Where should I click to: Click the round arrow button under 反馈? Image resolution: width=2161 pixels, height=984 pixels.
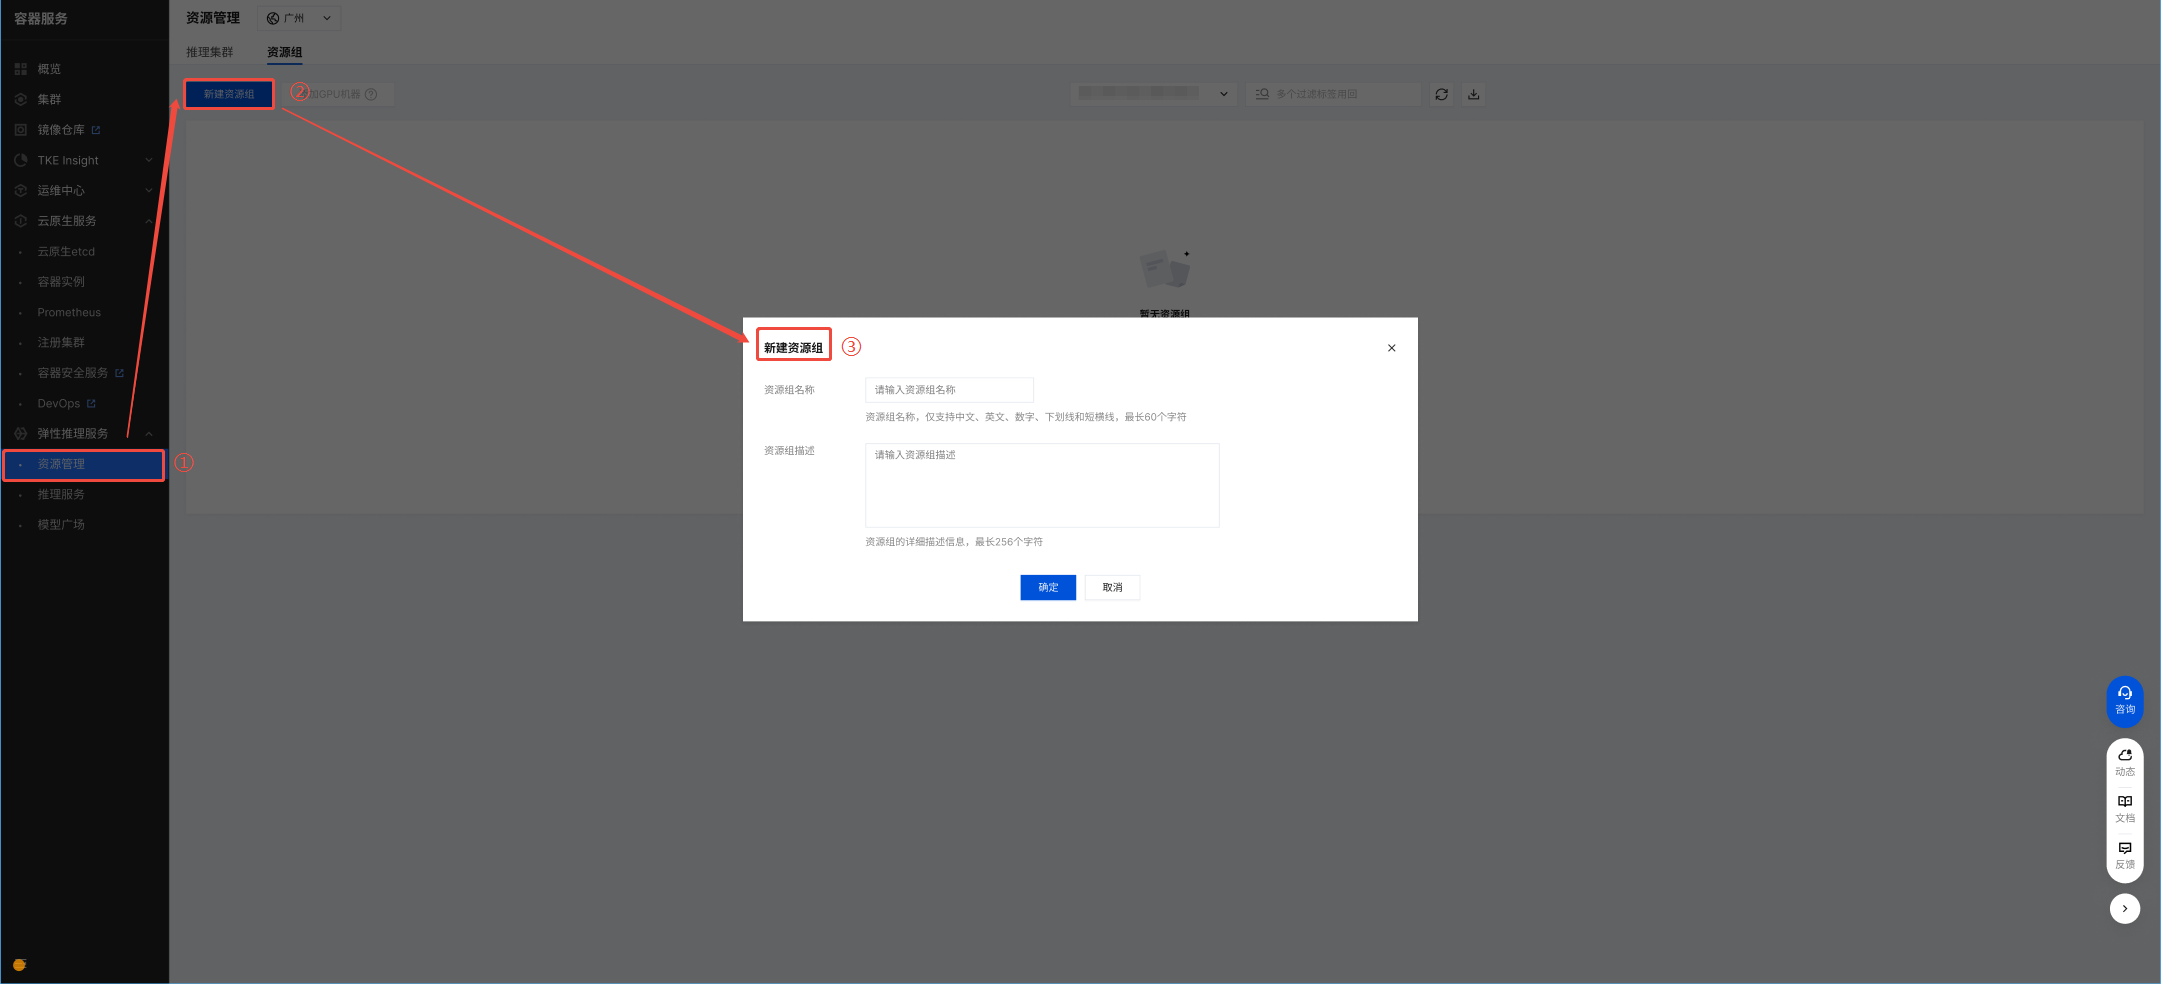pos(2125,909)
